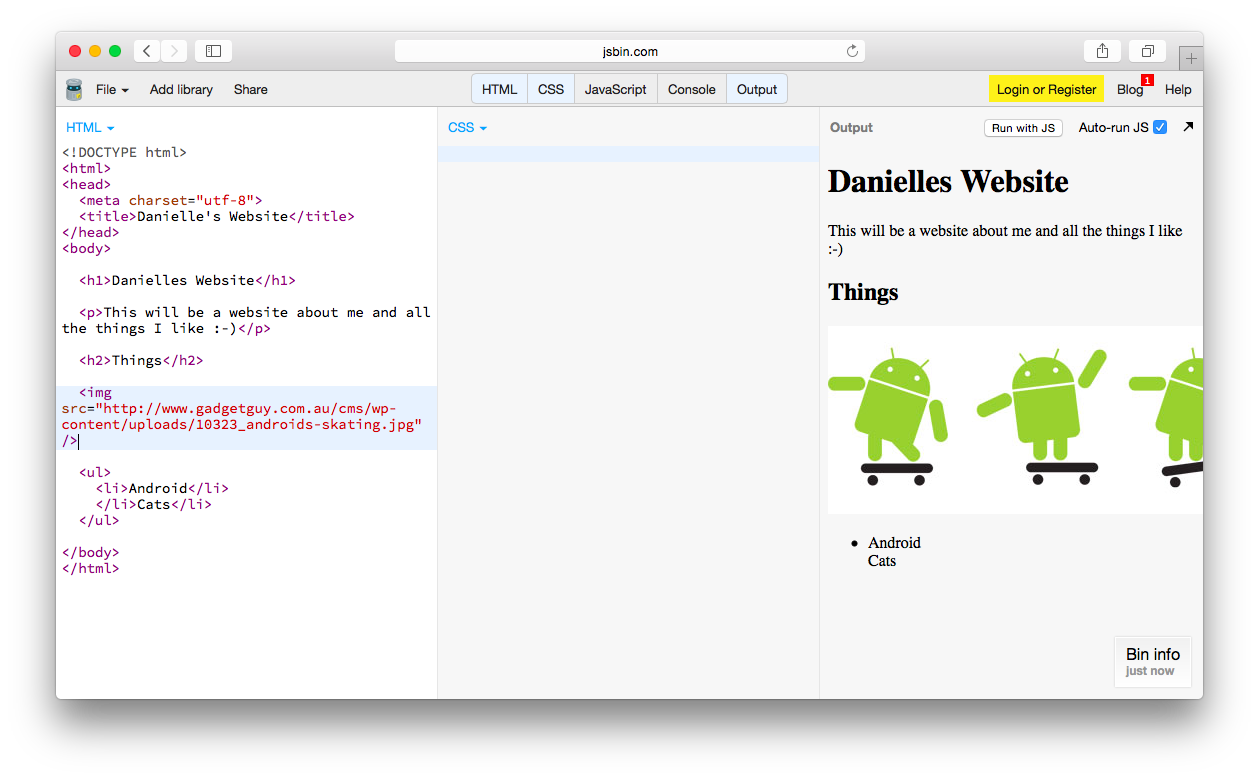The width and height of the screenshot is (1259, 779).
Task: Click 'Android' list item in output
Action: (x=894, y=543)
